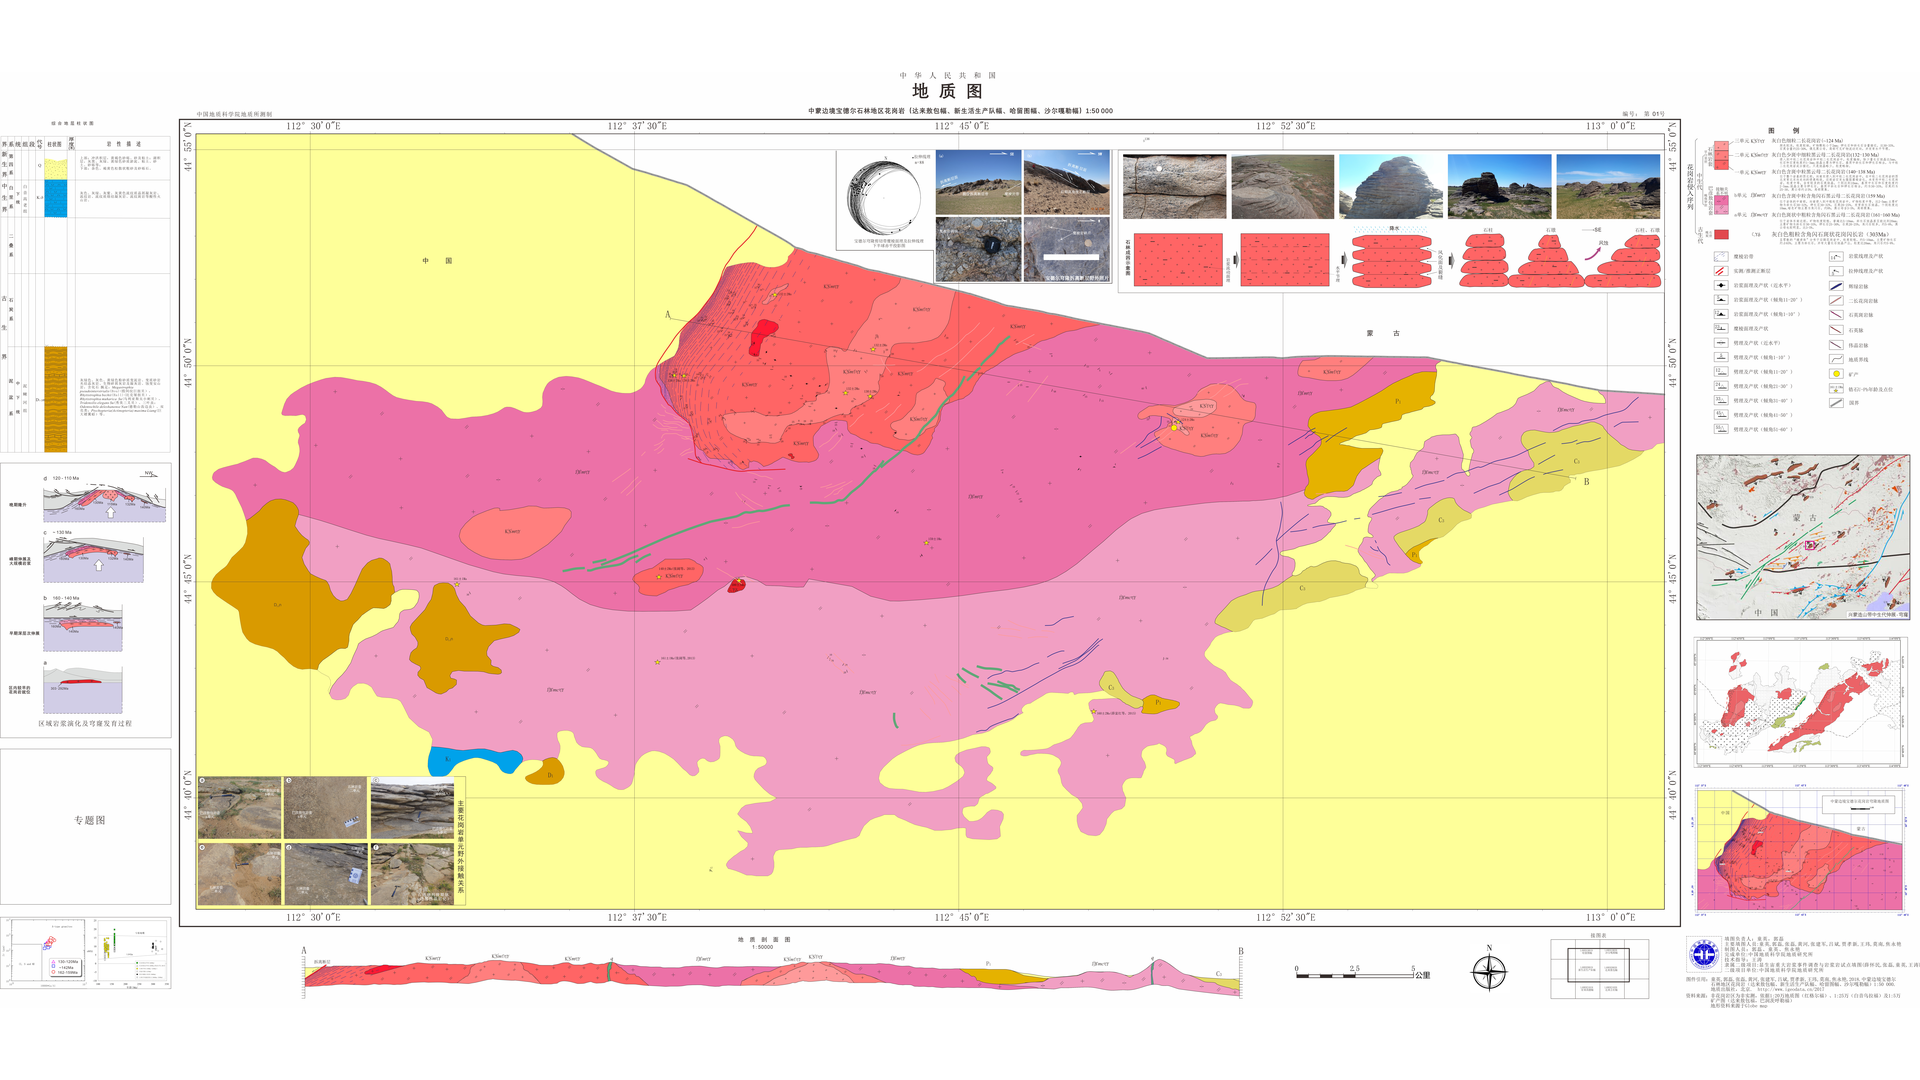Image resolution: width=1920 pixels, height=1080 pixels.
Task: Click the NW direction arrow in evolution diagram
Action: point(149,474)
